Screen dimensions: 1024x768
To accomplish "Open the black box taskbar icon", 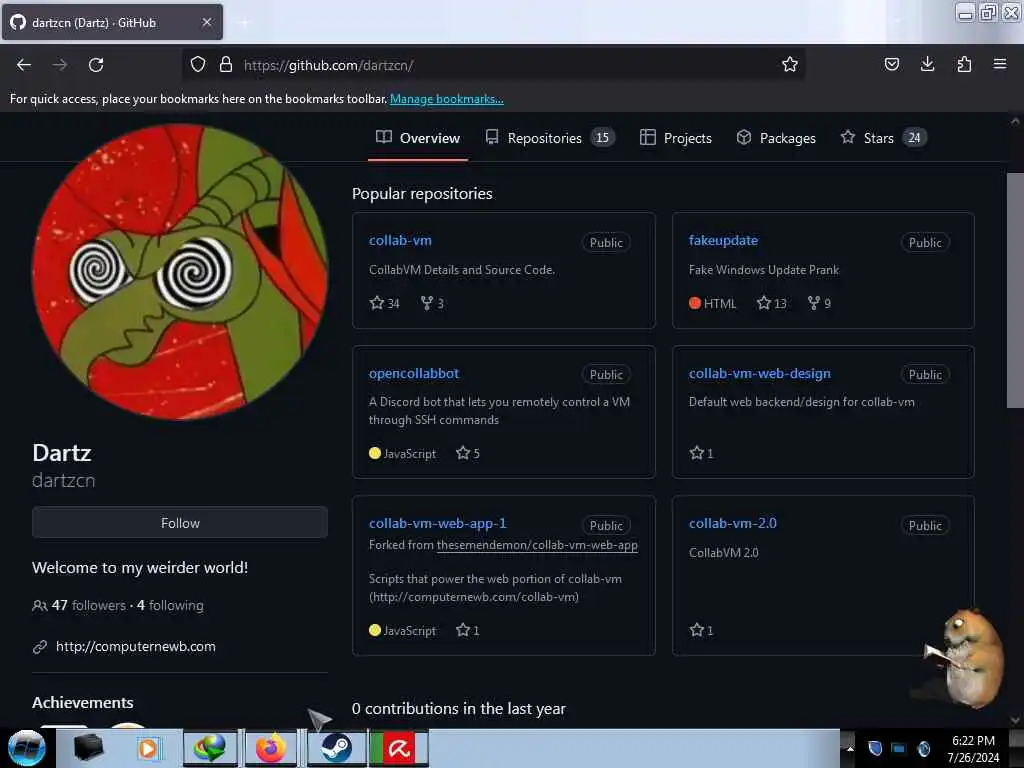I will pos(88,748).
